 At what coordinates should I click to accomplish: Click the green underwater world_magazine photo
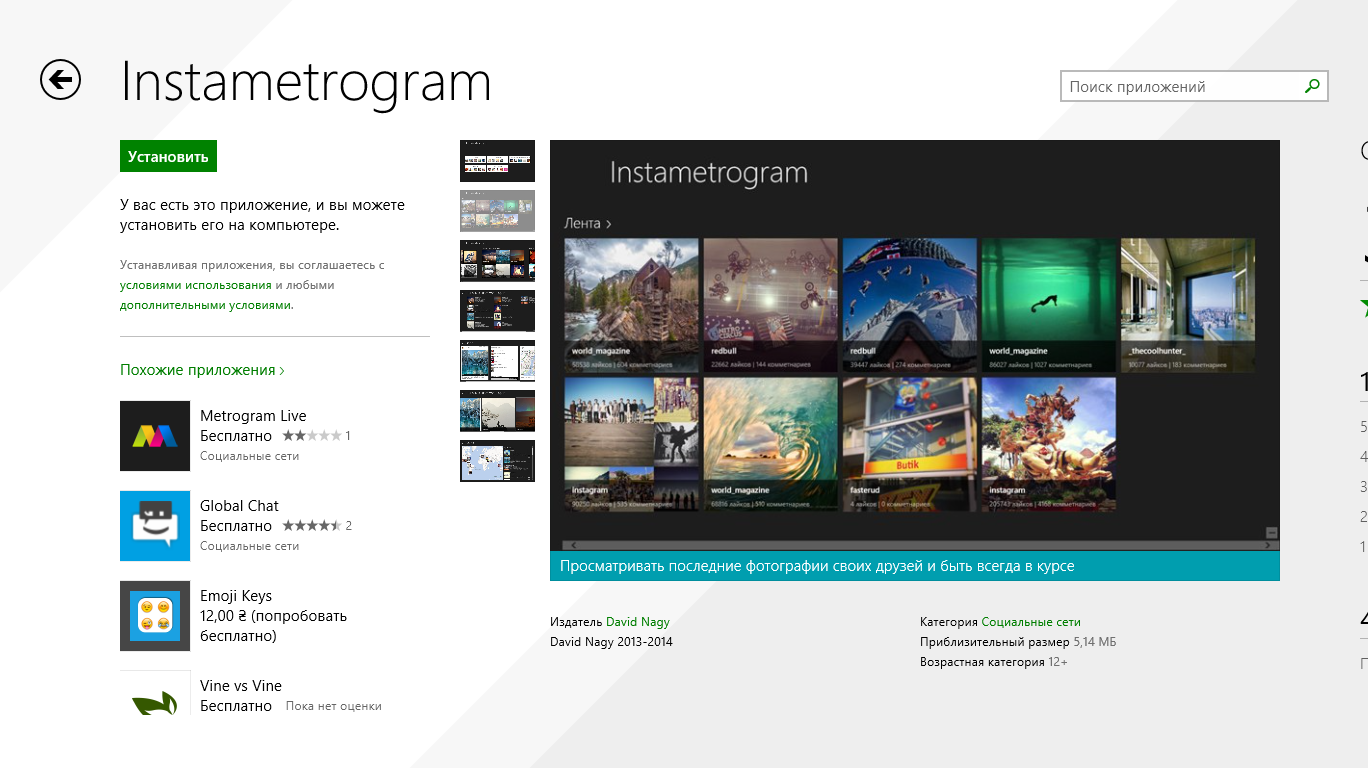1049,304
